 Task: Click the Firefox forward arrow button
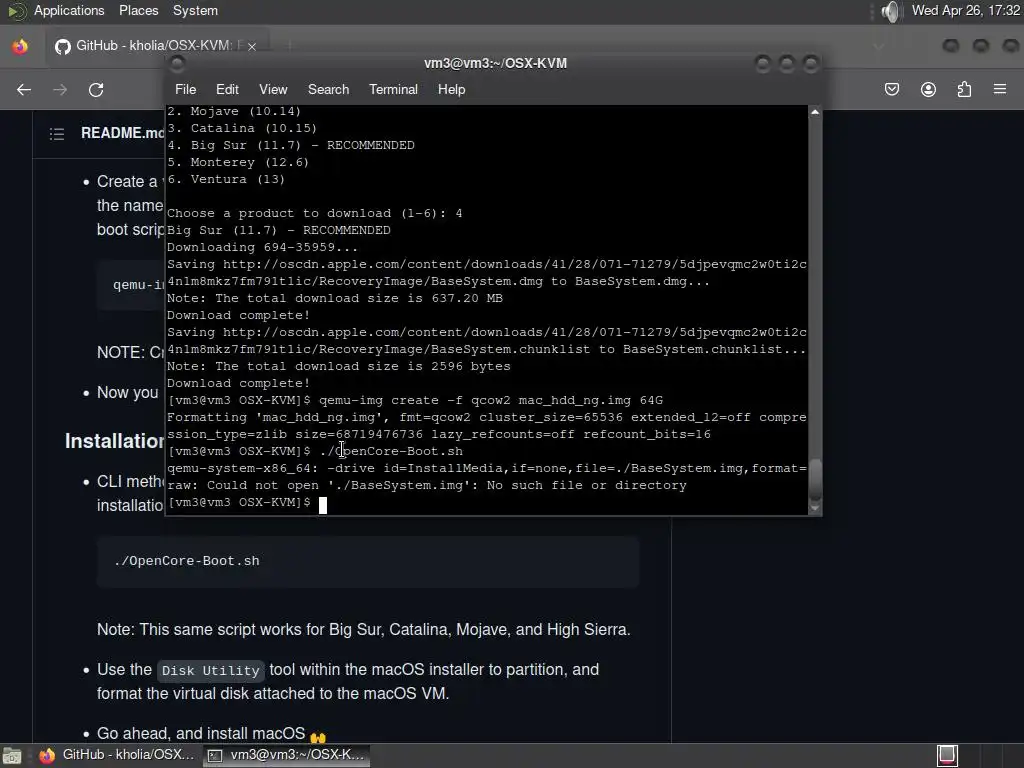[59, 89]
